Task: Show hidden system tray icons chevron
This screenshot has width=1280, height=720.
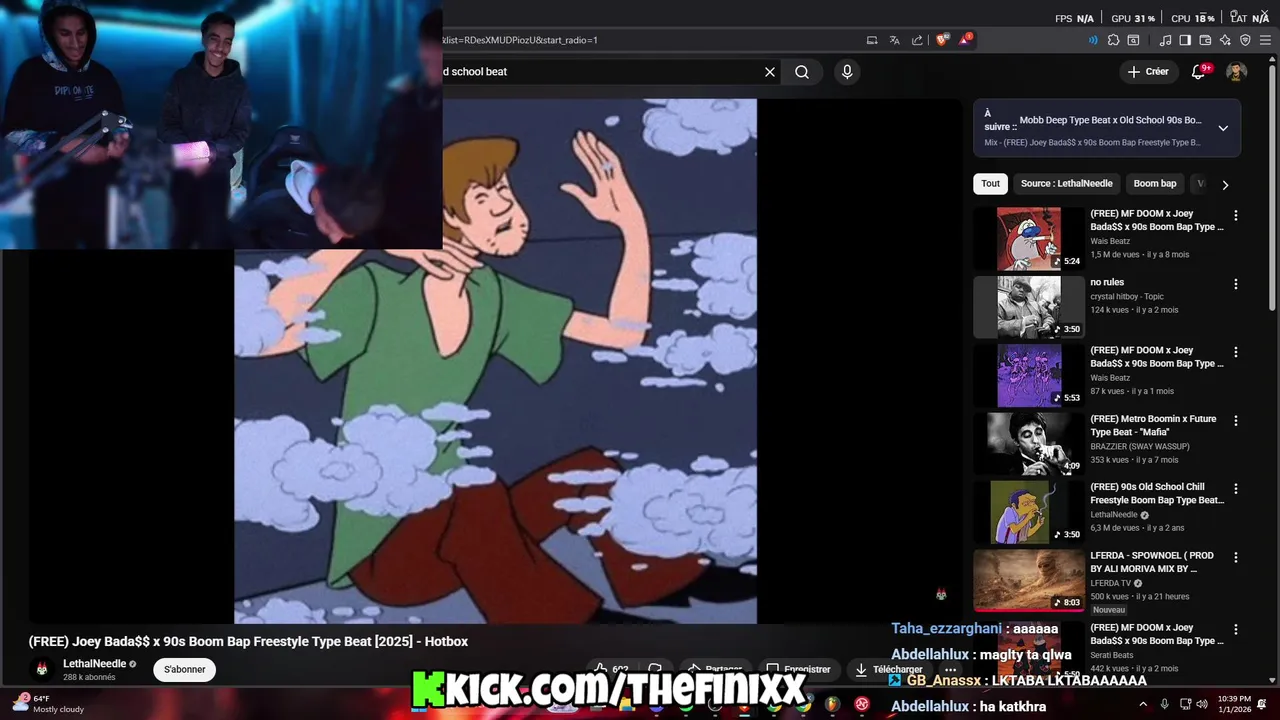Action: tap(1143, 704)
